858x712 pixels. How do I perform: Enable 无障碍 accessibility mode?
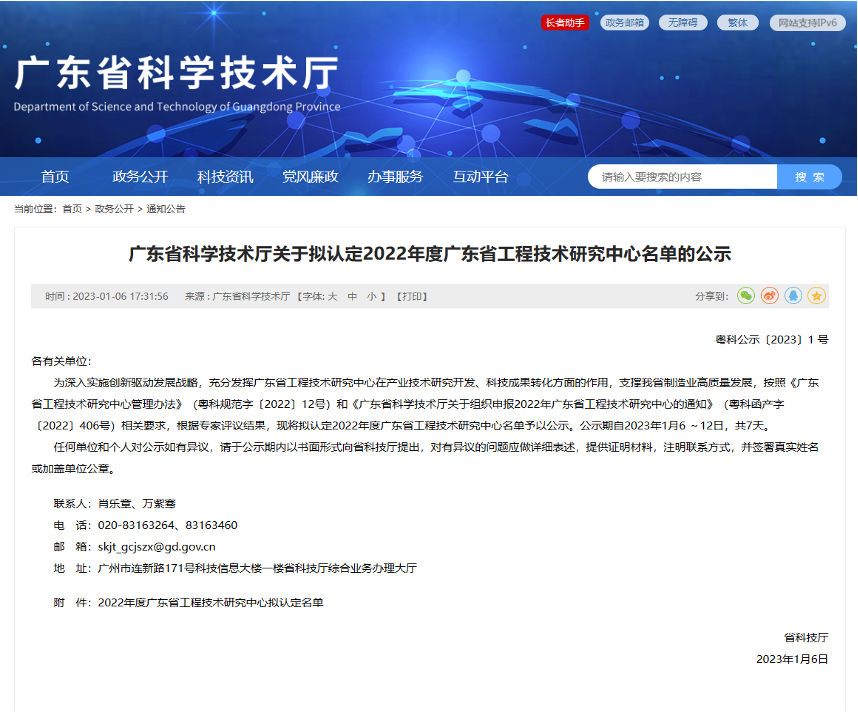tap(683, 22)
